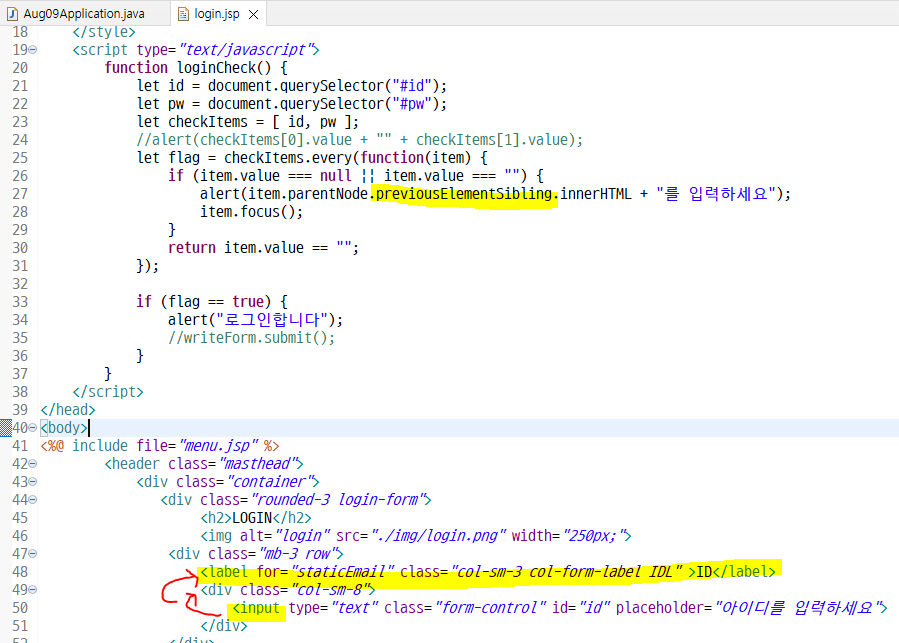This screenshot has width=899, height=643.
Task: Click 'let checkItems = [ id, pw ];'
Action: click(248, 122)
